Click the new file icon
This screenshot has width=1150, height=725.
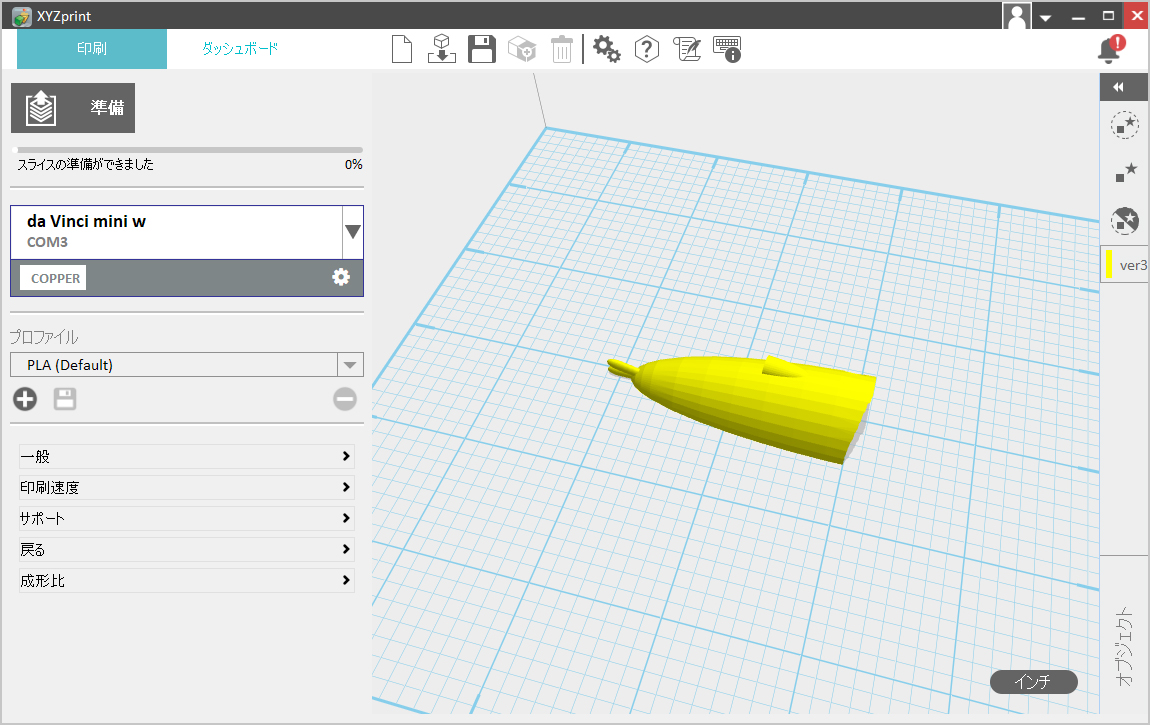[402, 49]
